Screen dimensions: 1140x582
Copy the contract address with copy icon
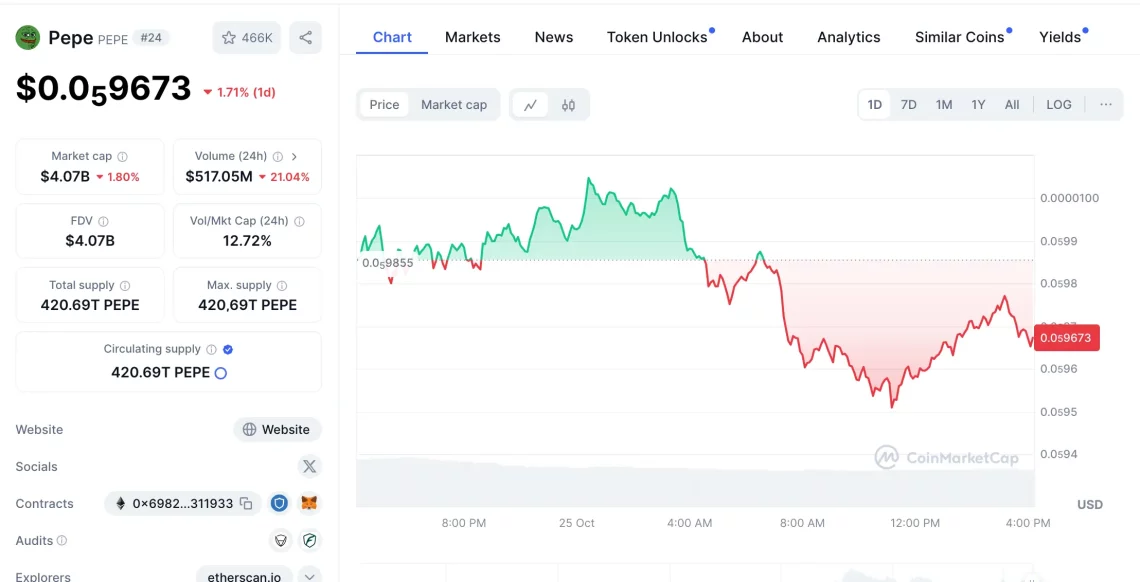click(x=246, y=504)
